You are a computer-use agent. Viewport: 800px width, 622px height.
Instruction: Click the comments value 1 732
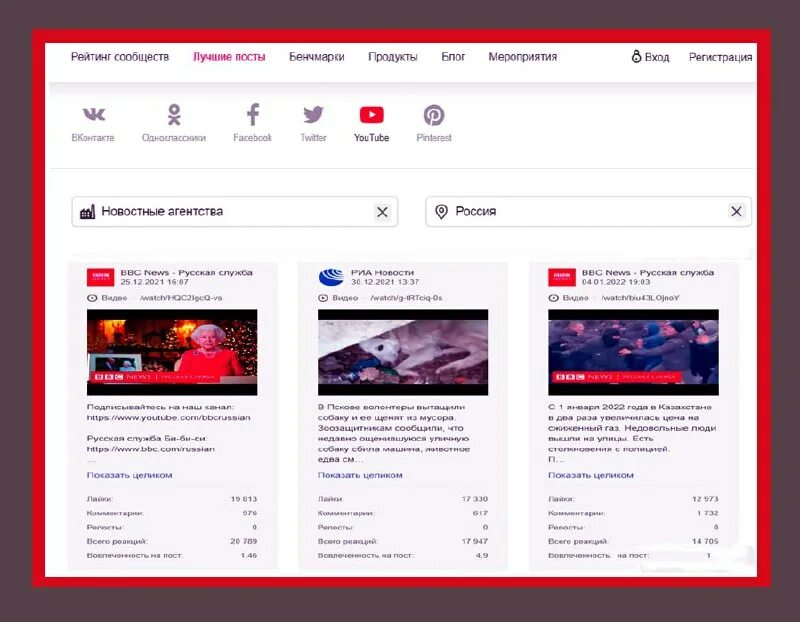point(707,513)
